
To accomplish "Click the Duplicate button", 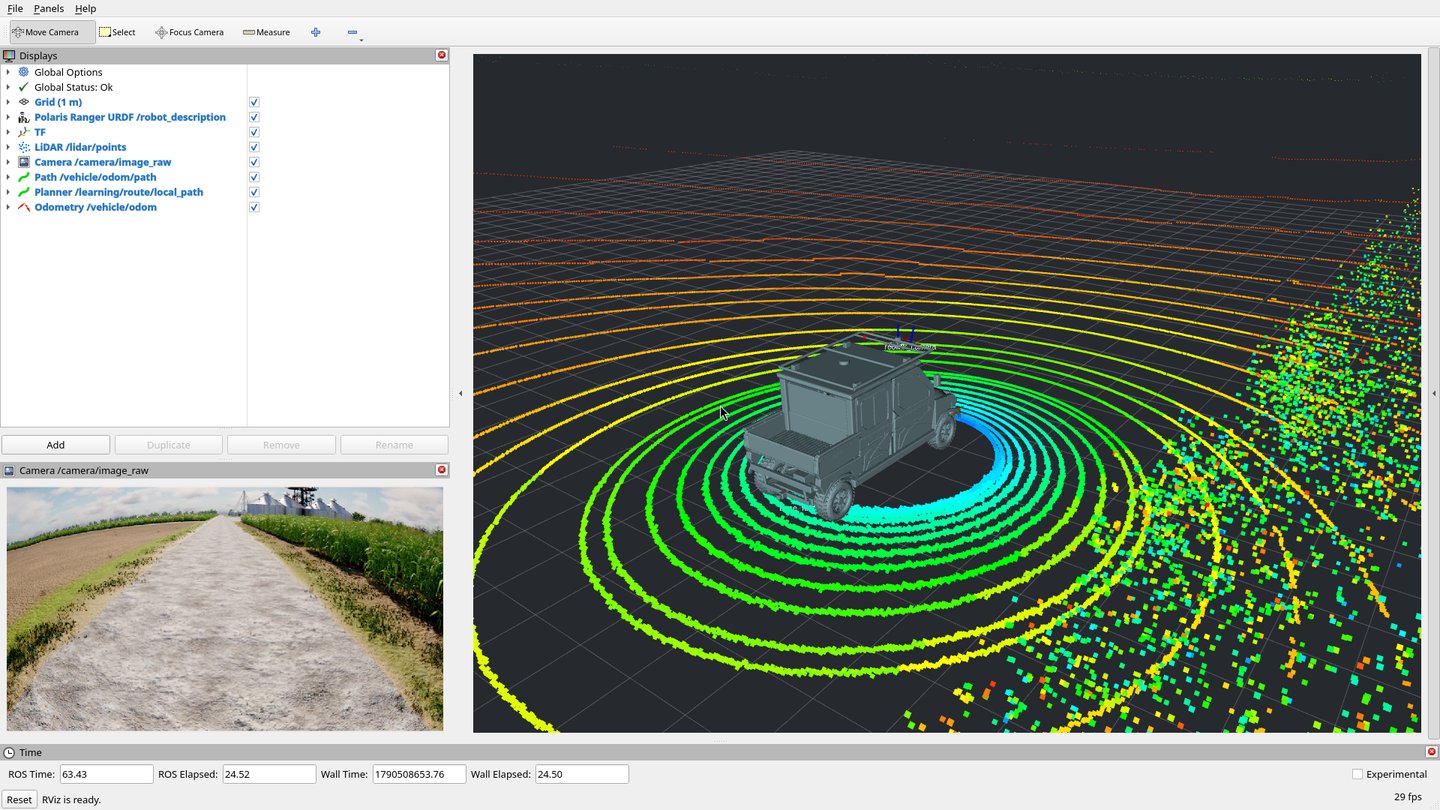I will [x=168, y=445].
